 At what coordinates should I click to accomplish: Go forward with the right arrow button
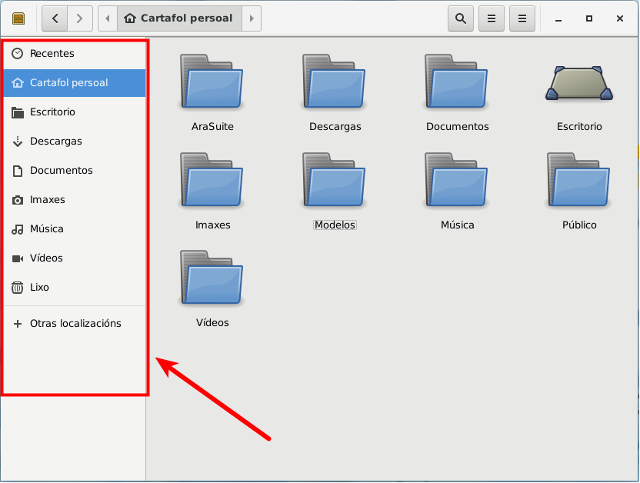80,18
